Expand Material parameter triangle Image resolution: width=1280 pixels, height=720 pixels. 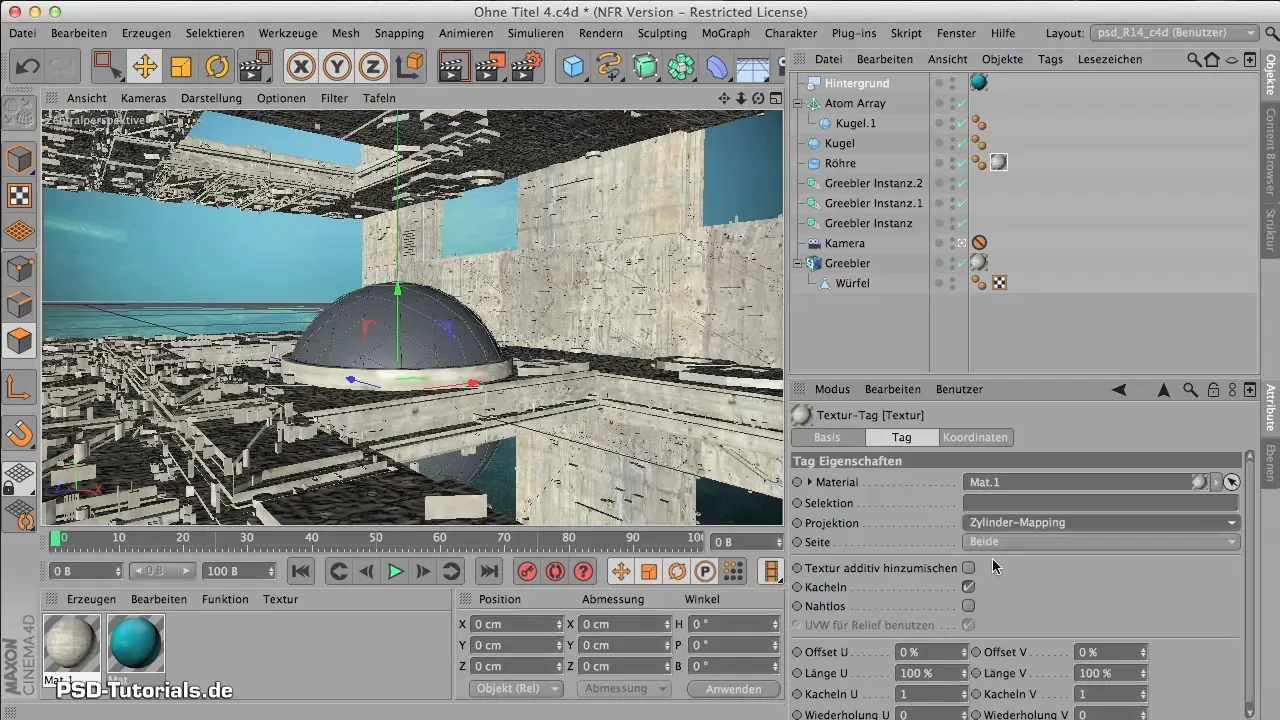coord(810,482)
